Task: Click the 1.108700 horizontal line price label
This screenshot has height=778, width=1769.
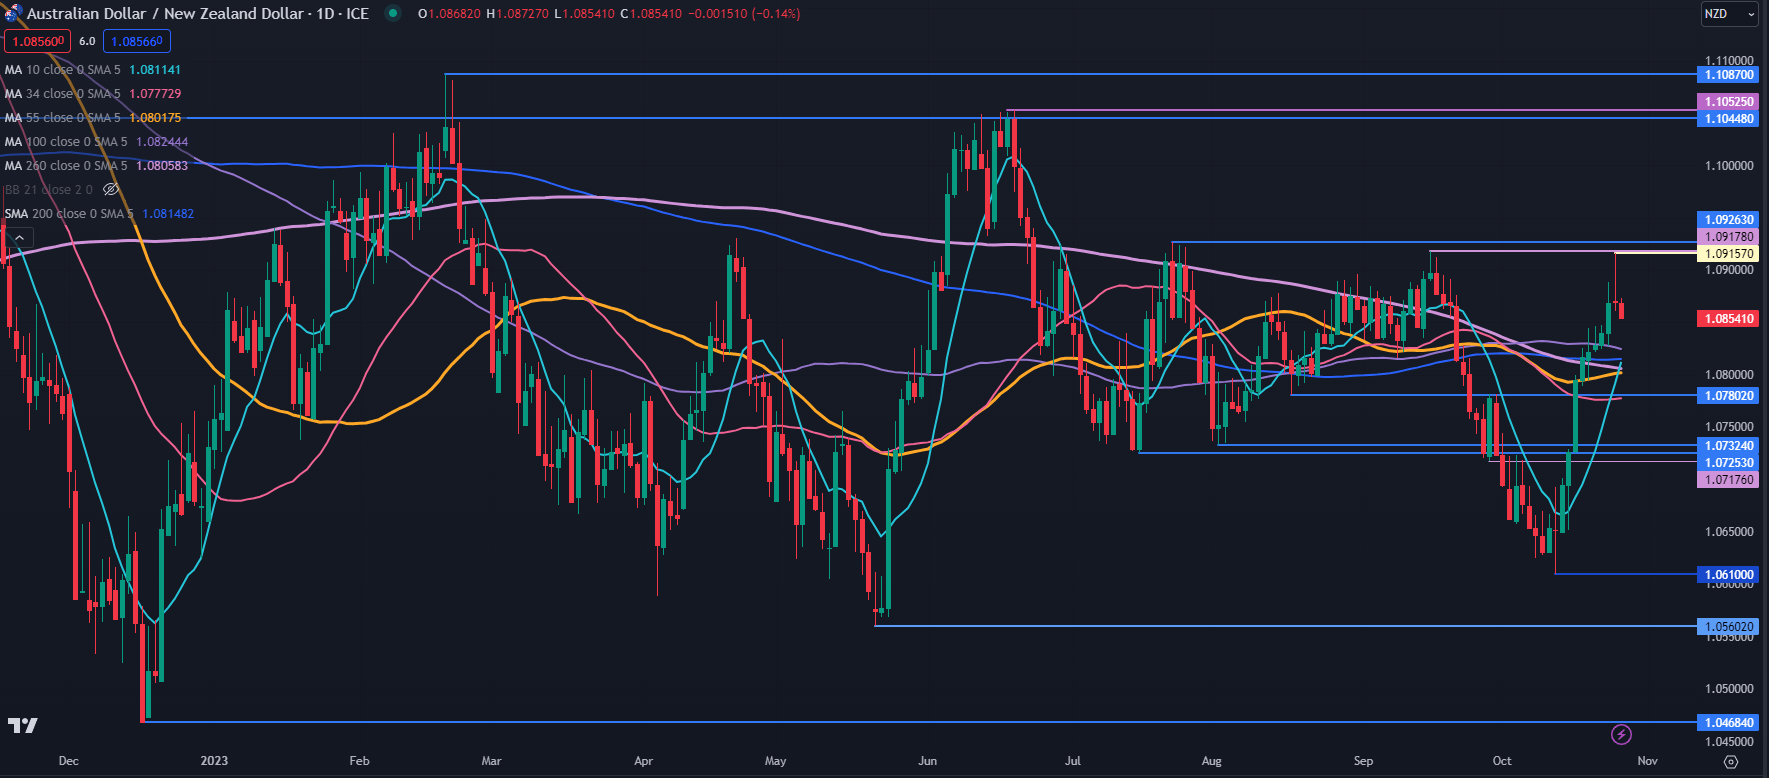Action: 1728,75
